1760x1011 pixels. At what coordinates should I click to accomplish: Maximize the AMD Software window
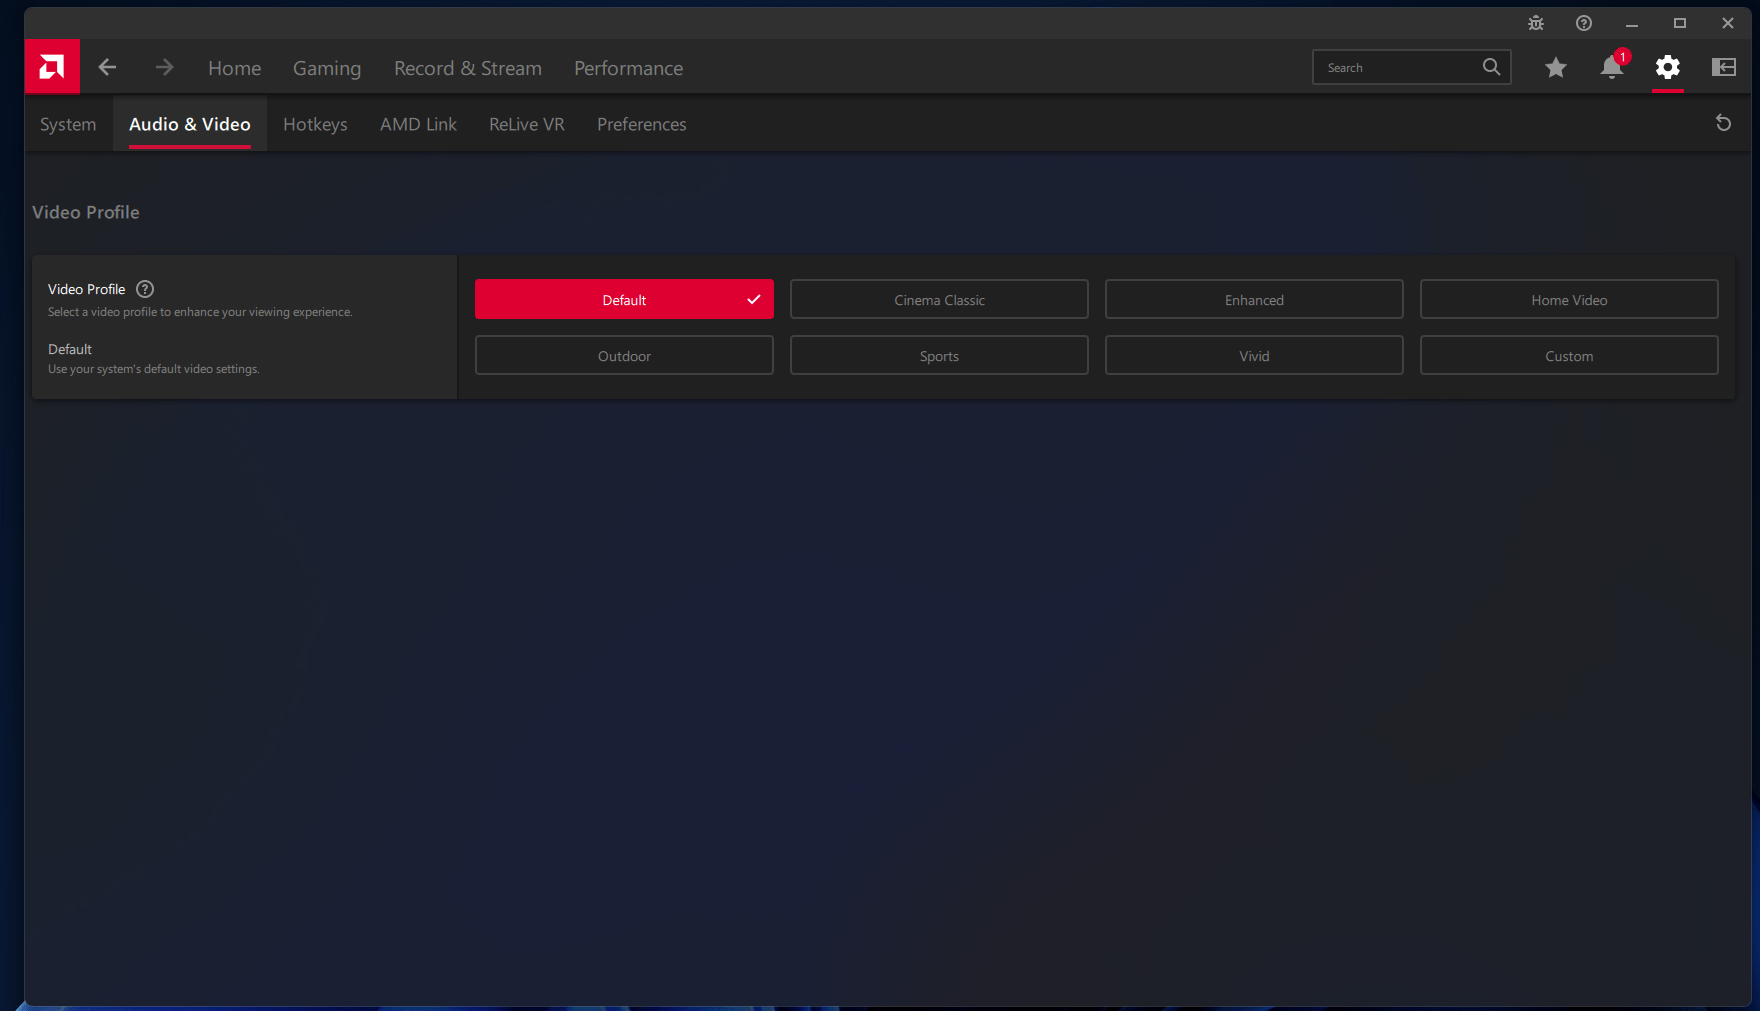pos(1680,23)
